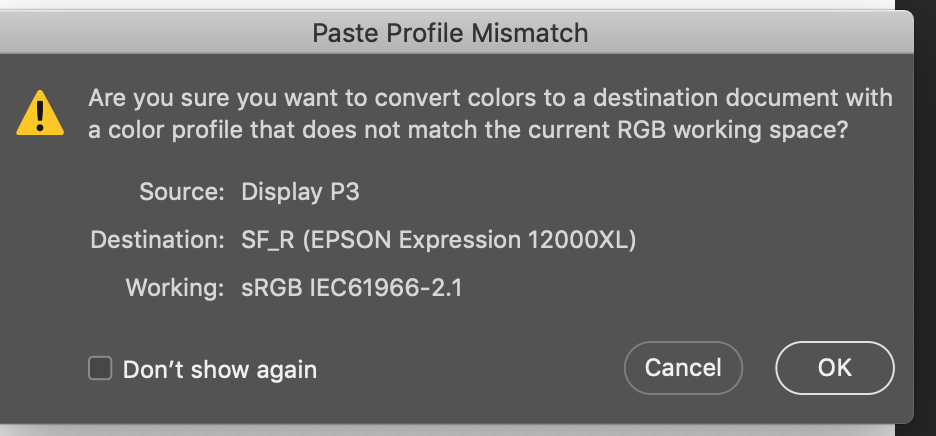Click the Source label
This screenshot has height=436, width=936.
coord(181,192)
